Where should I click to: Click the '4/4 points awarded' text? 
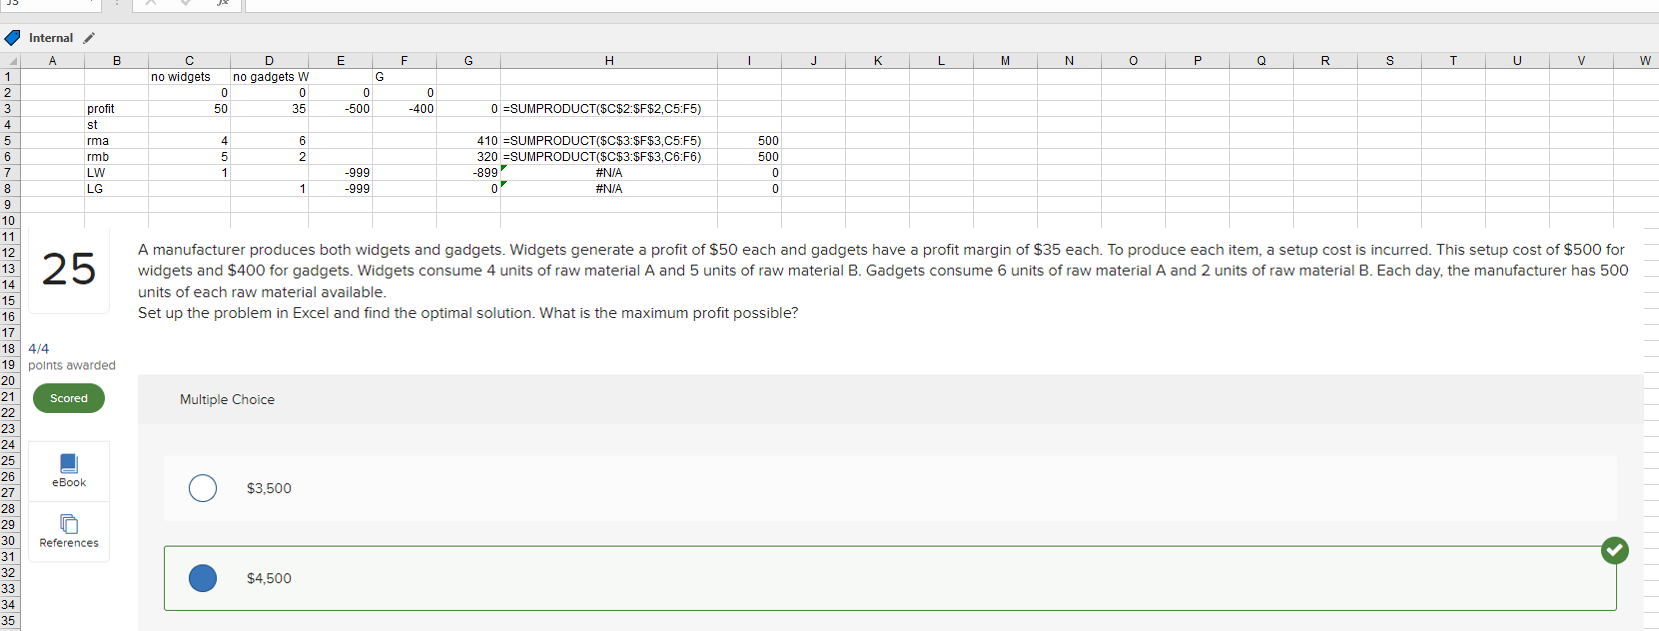(x=72, y=357)
